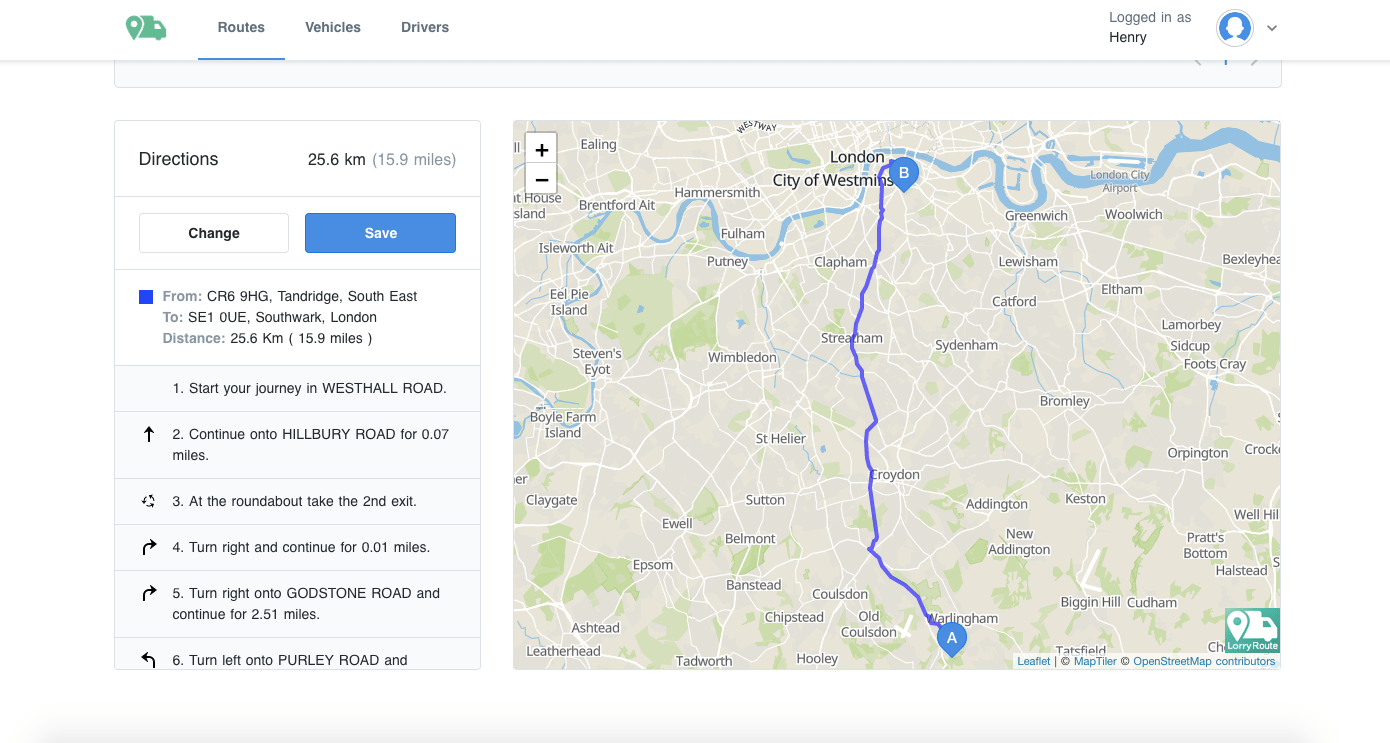
Task: Click the roundabout icon in step 3
Action: click(x=149, y=501)
